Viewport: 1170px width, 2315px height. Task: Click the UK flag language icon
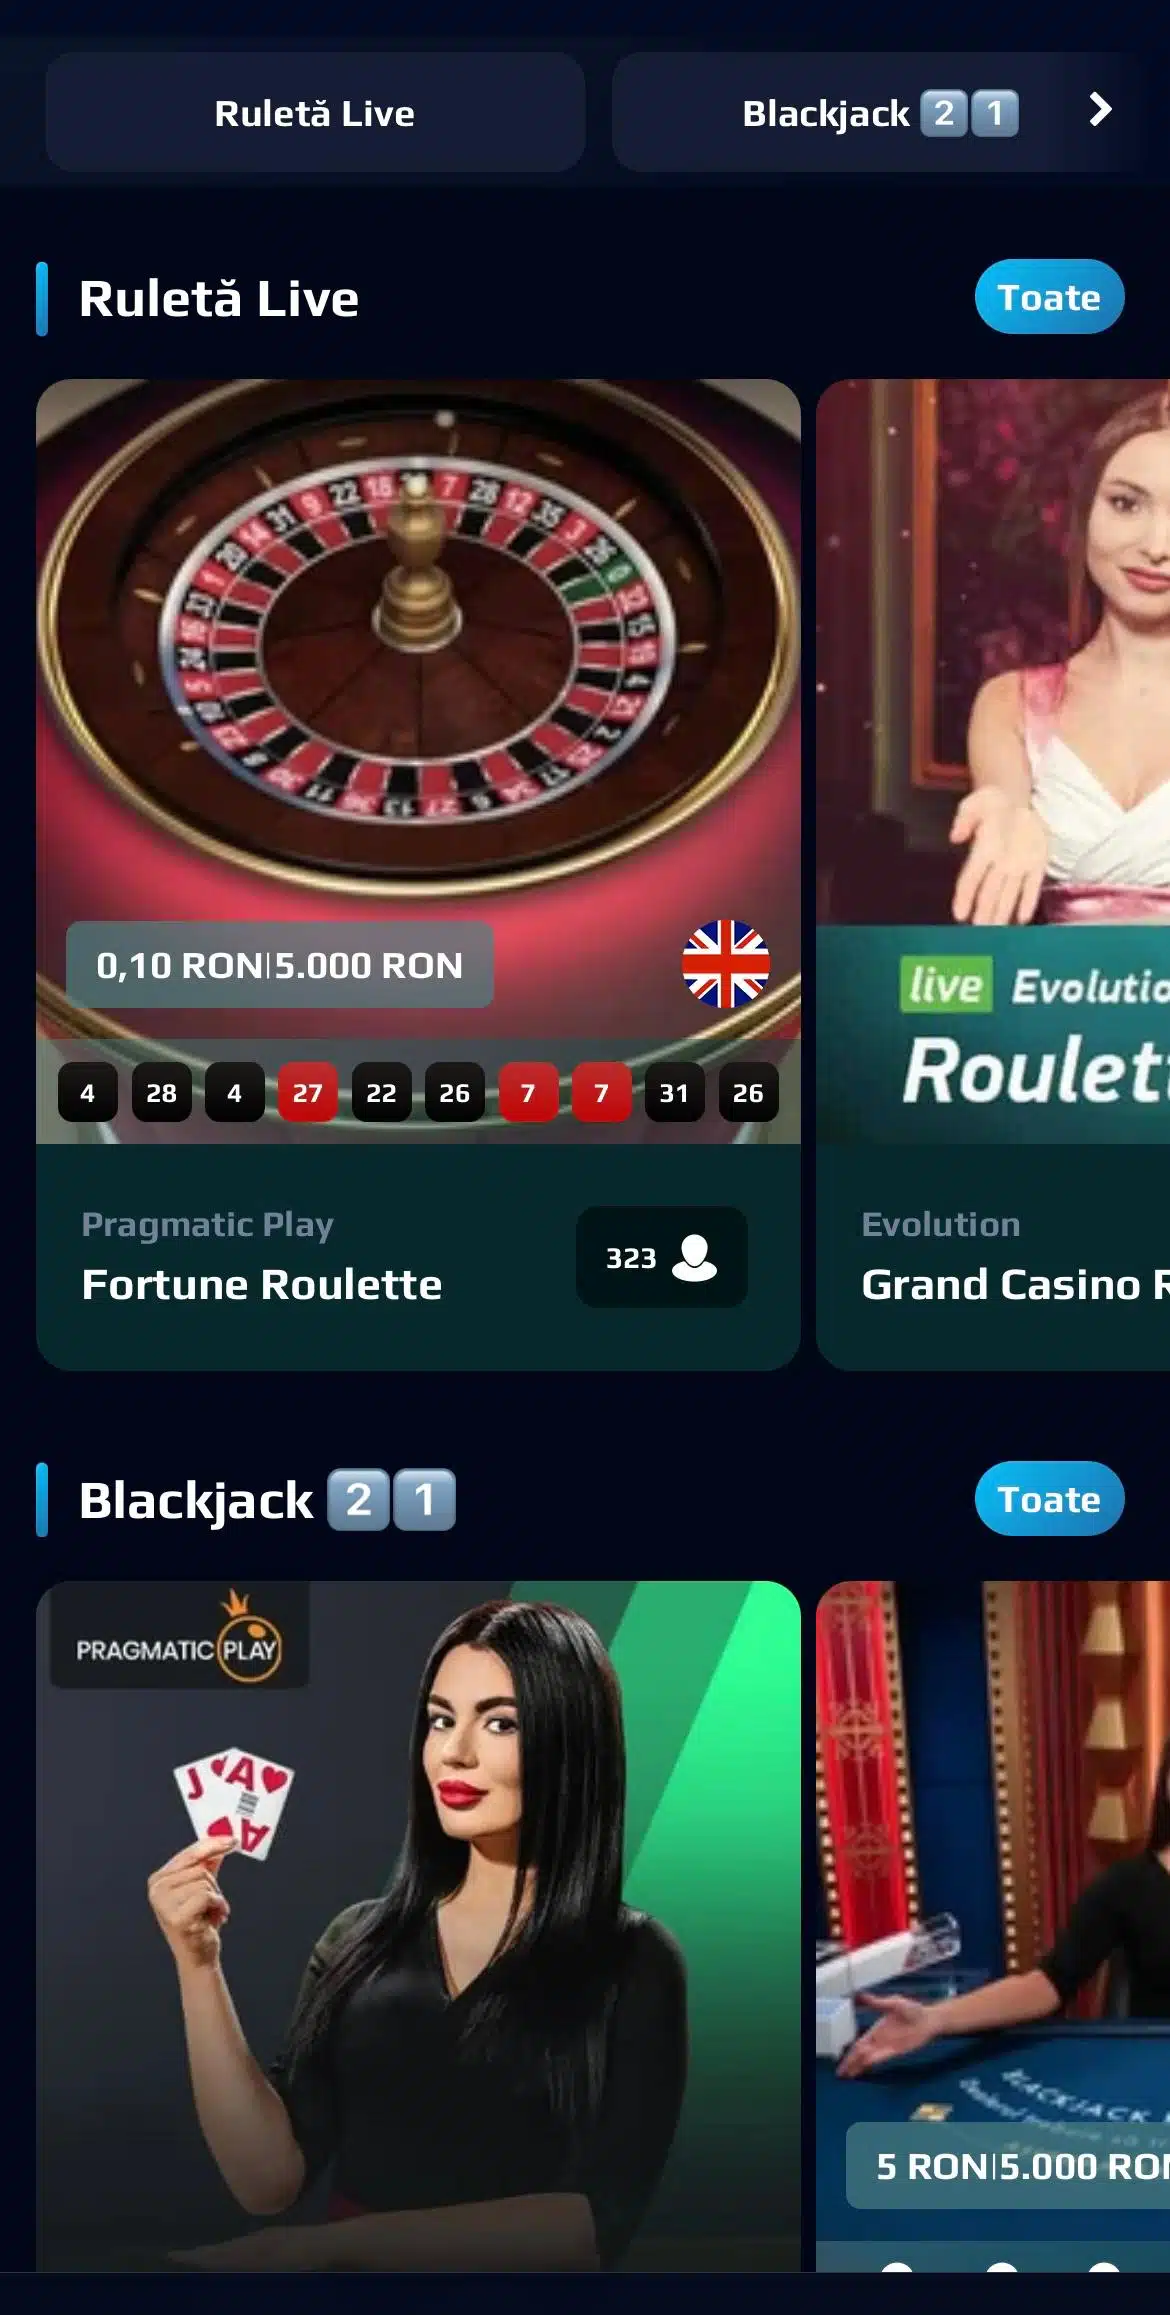pos(726,964)
